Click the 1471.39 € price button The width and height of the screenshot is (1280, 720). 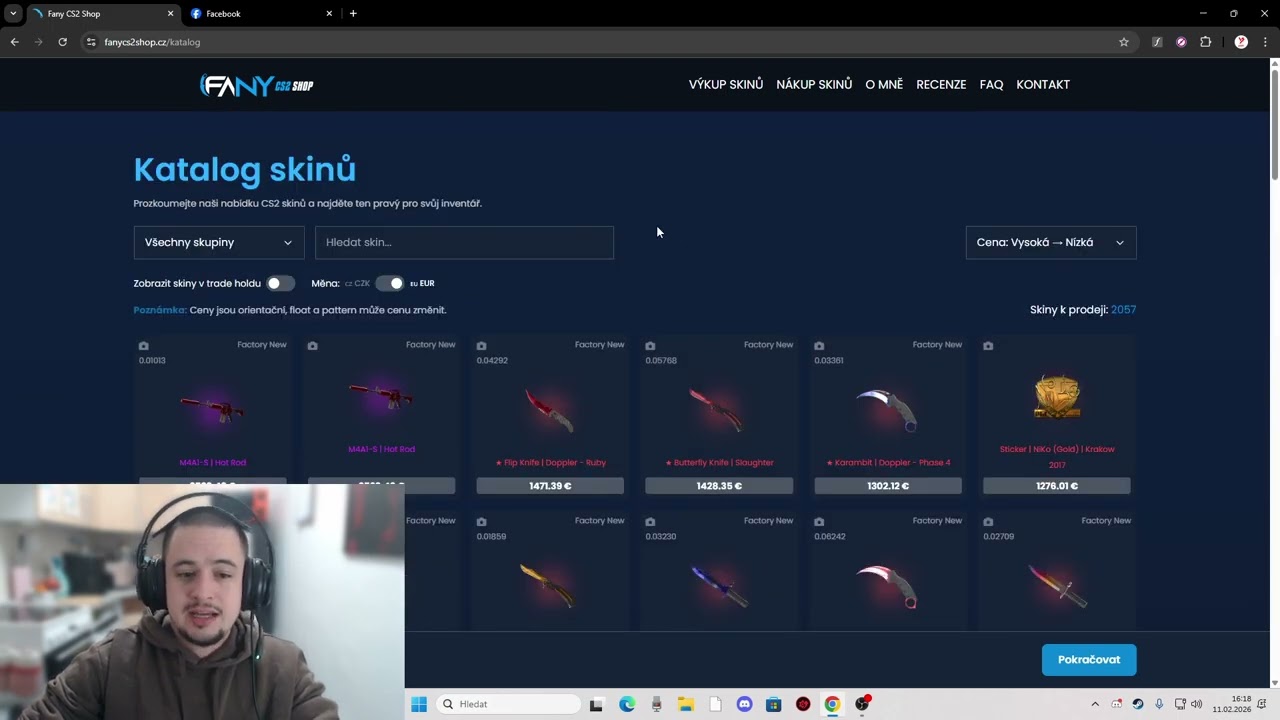click(x=550, y=486)
